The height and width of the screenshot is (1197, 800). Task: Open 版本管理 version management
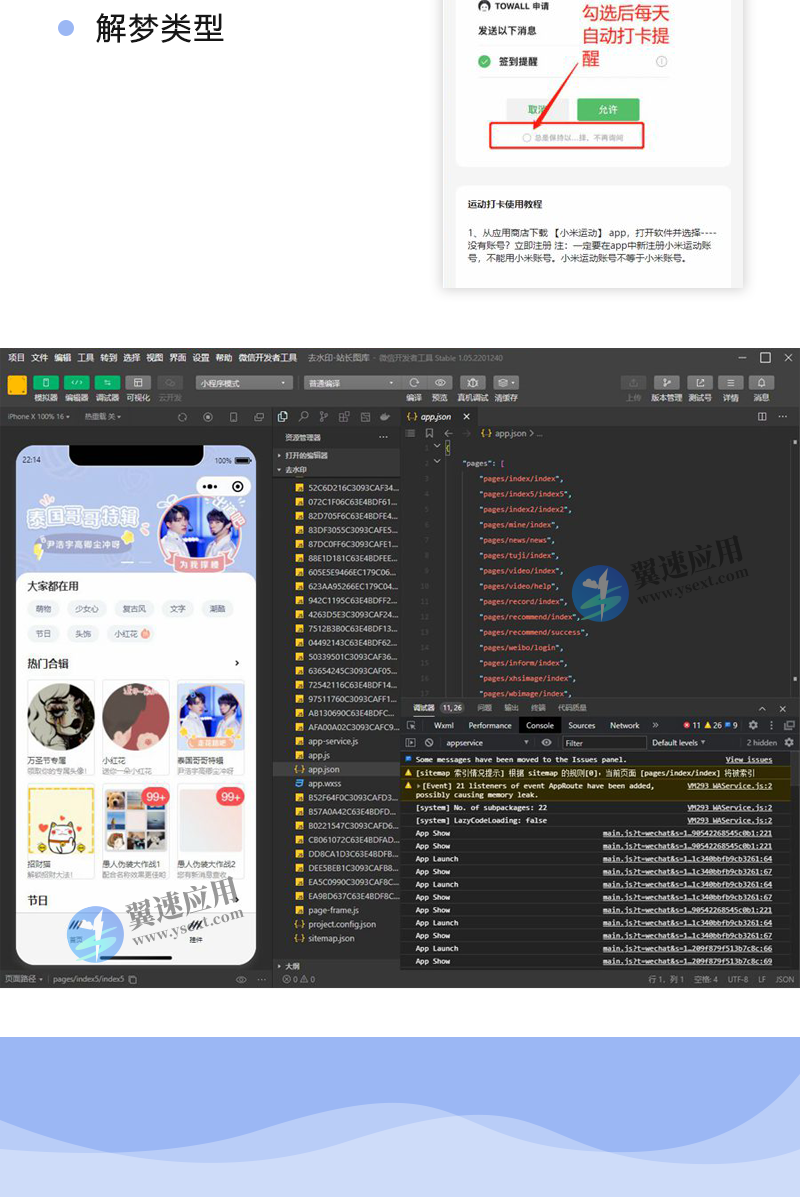click(x=667, y=383)
